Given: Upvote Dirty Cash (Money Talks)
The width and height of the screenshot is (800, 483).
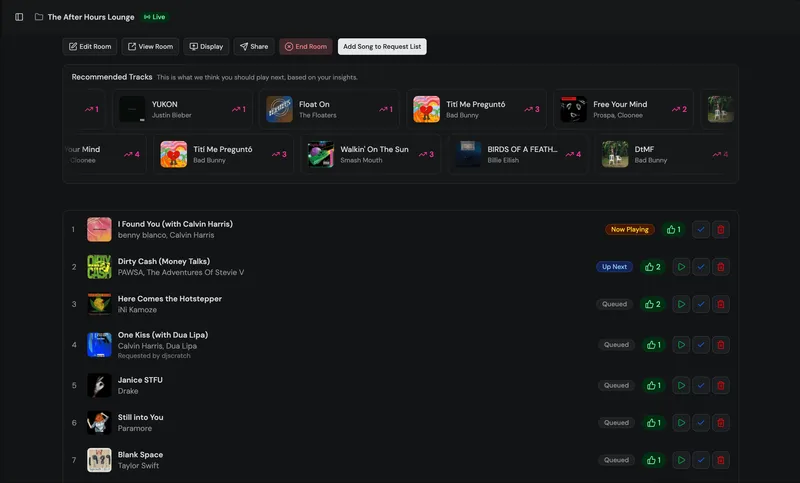Looking at the screenshot, I should (653, 267).
